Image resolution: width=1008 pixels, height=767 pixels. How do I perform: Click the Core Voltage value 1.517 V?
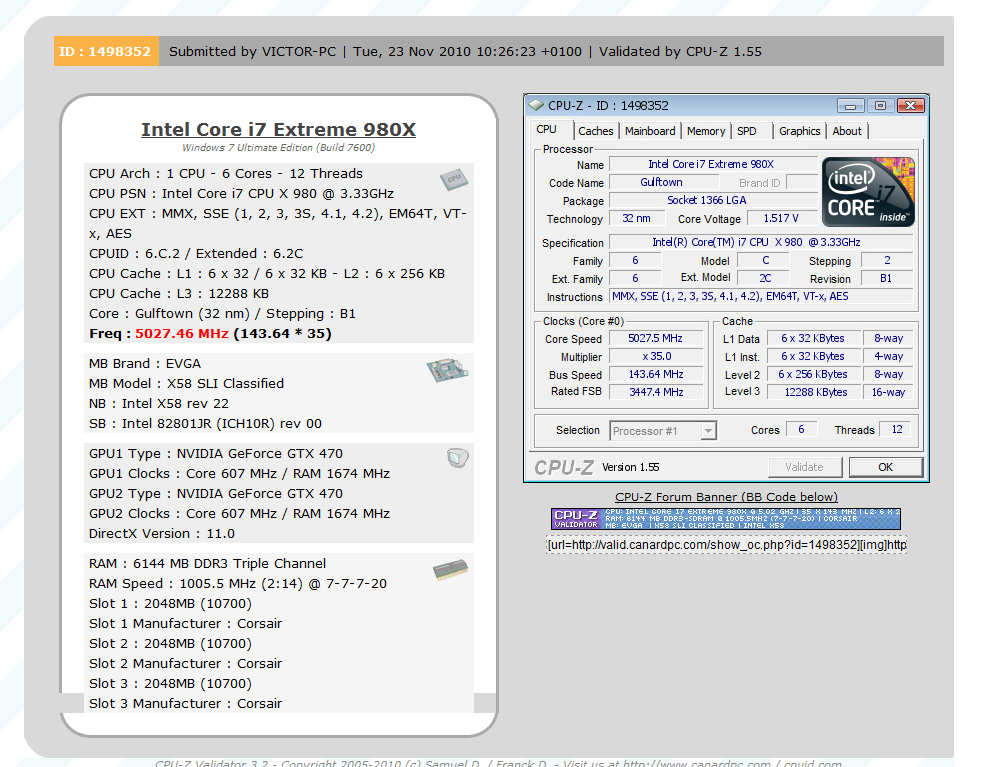(x=781, y=219)
